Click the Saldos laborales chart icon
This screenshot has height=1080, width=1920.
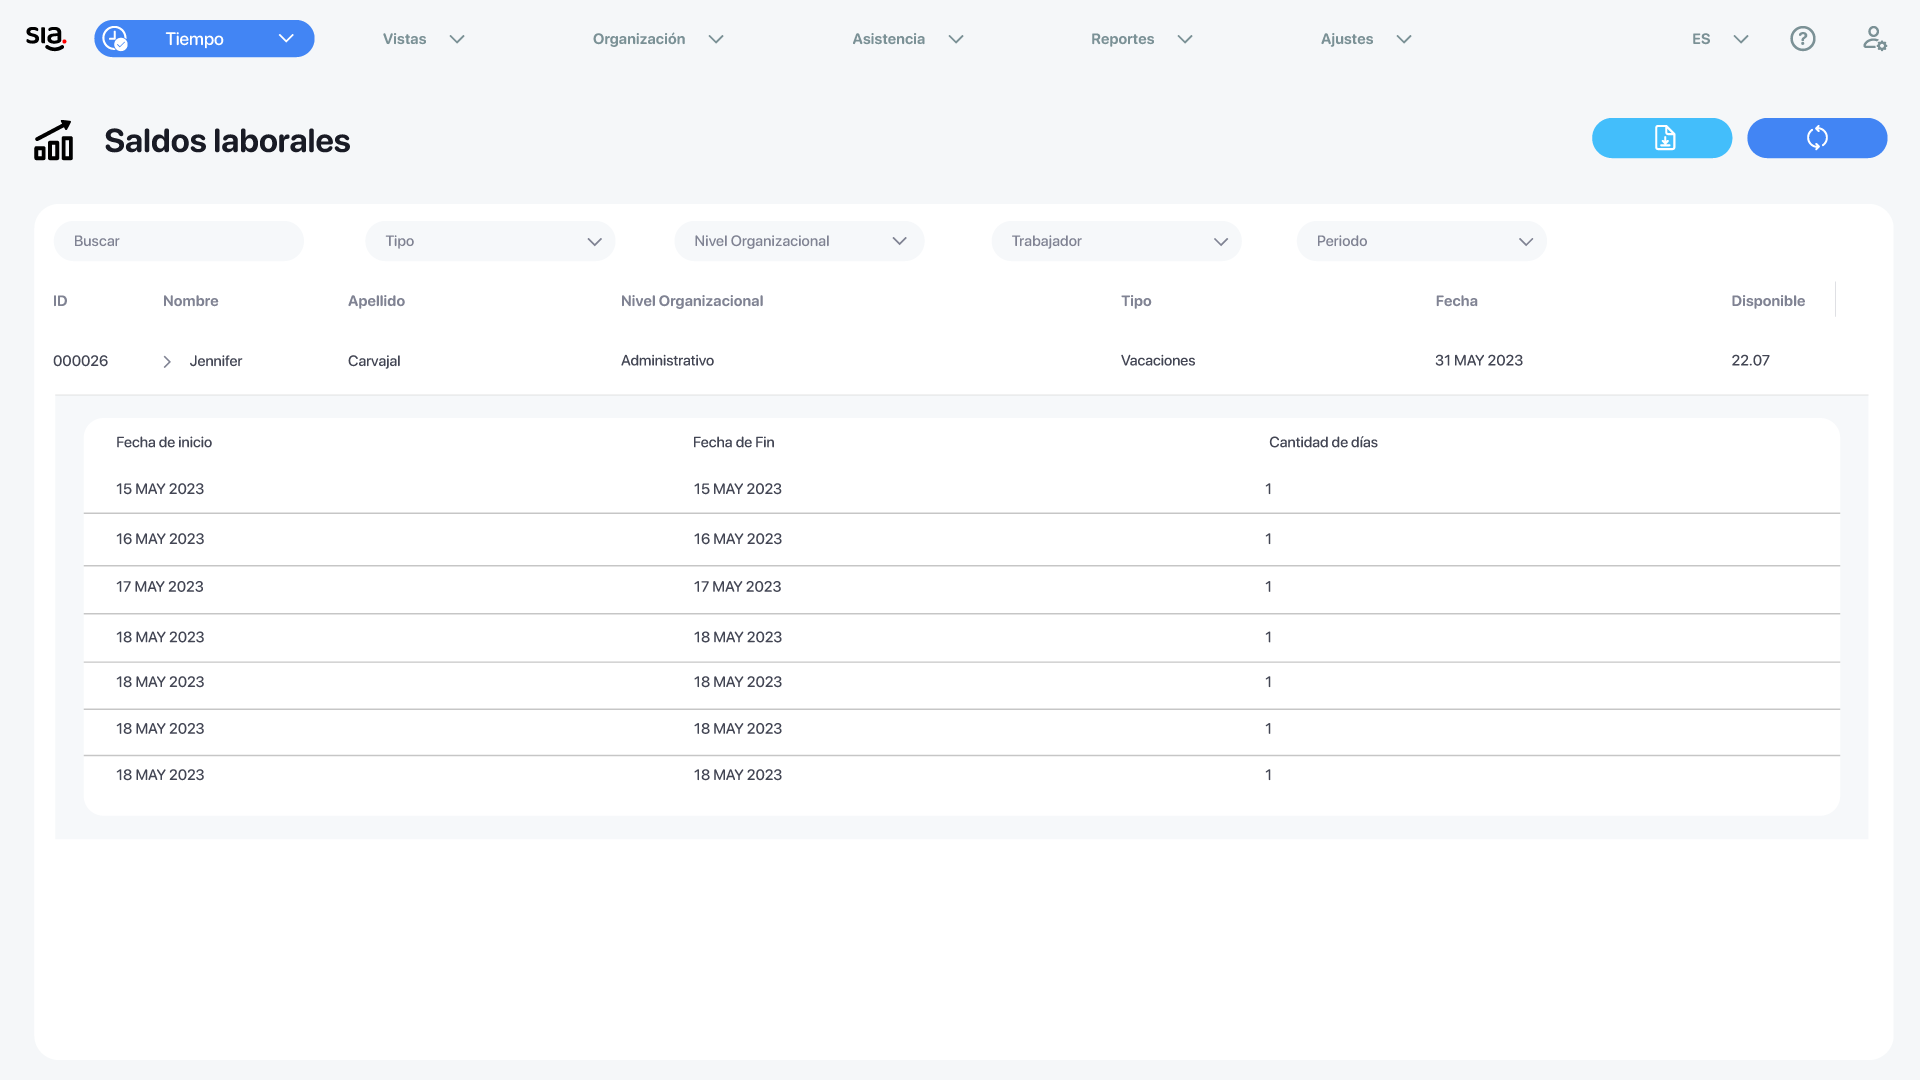[x=54, y=141]
